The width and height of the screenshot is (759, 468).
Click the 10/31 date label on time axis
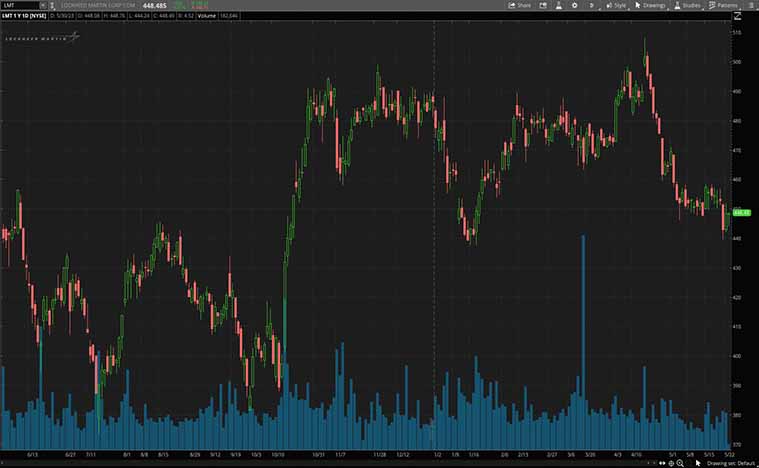(x=318, y=455)
